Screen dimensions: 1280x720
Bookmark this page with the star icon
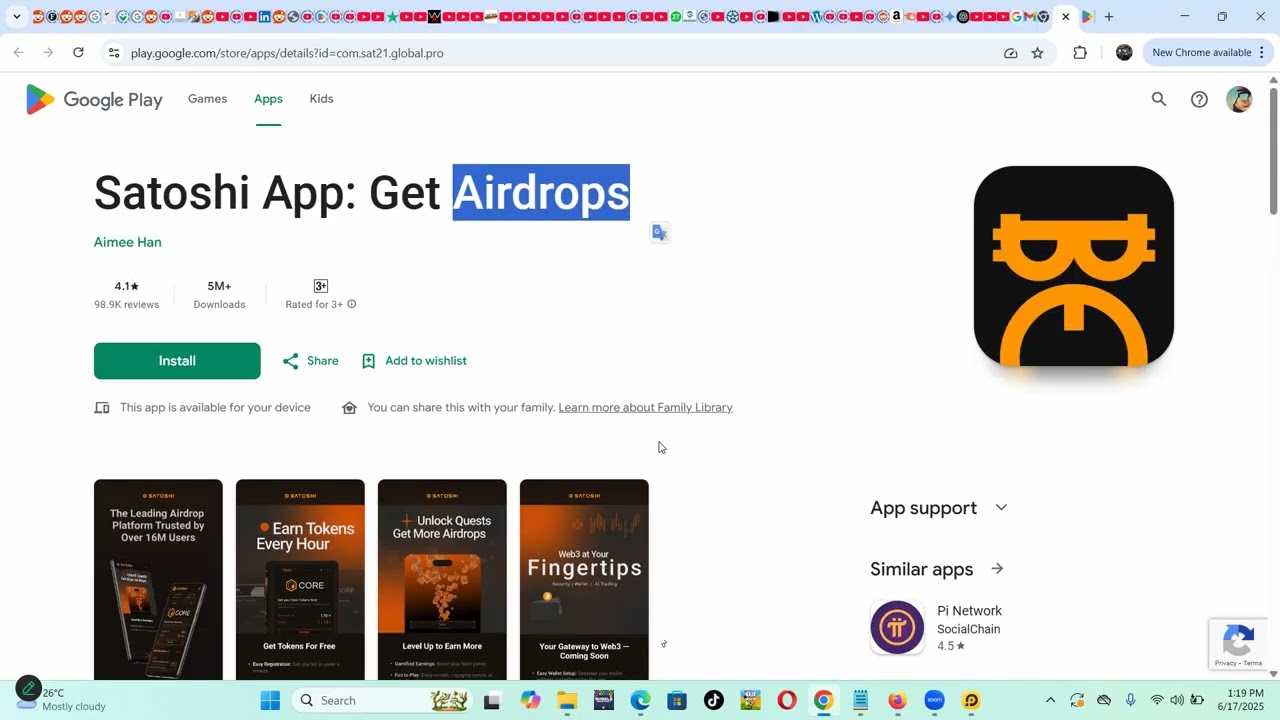[1037, 53]
